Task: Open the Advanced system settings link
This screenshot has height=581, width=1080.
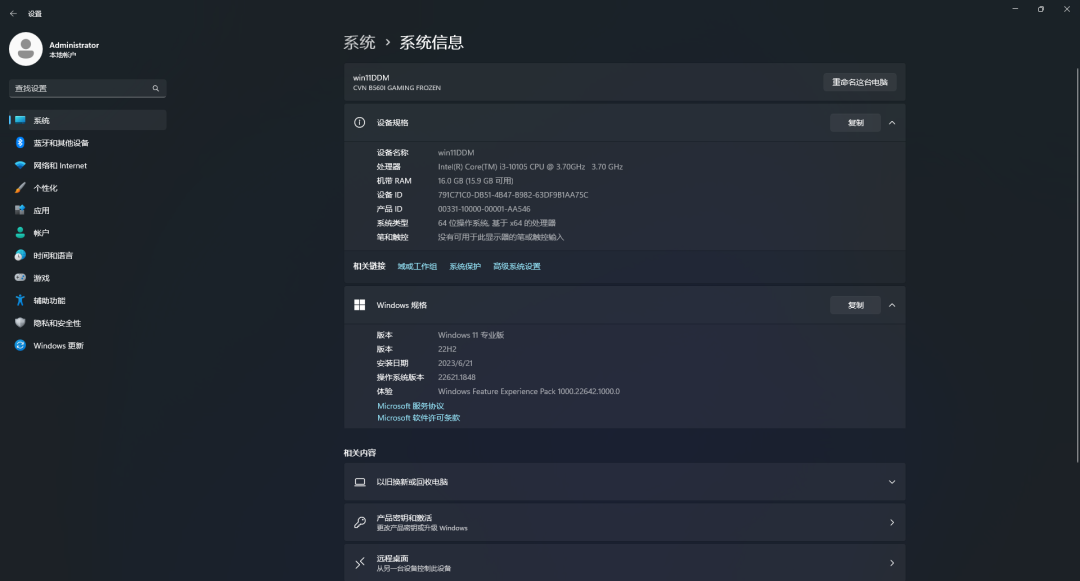Action: (x=516, y=267)
